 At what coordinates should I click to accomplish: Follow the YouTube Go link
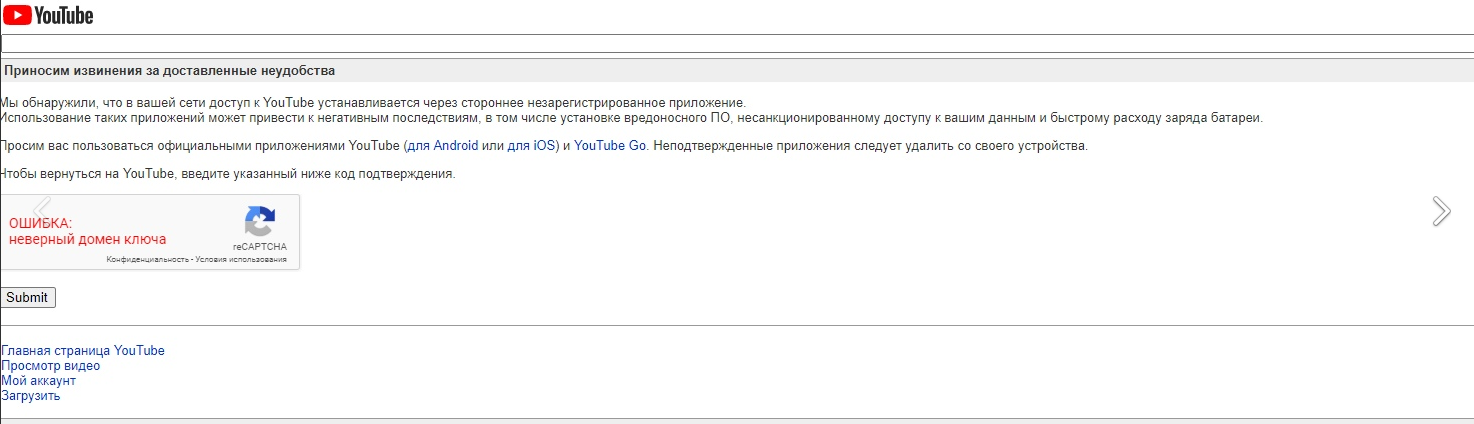[610, 146]
